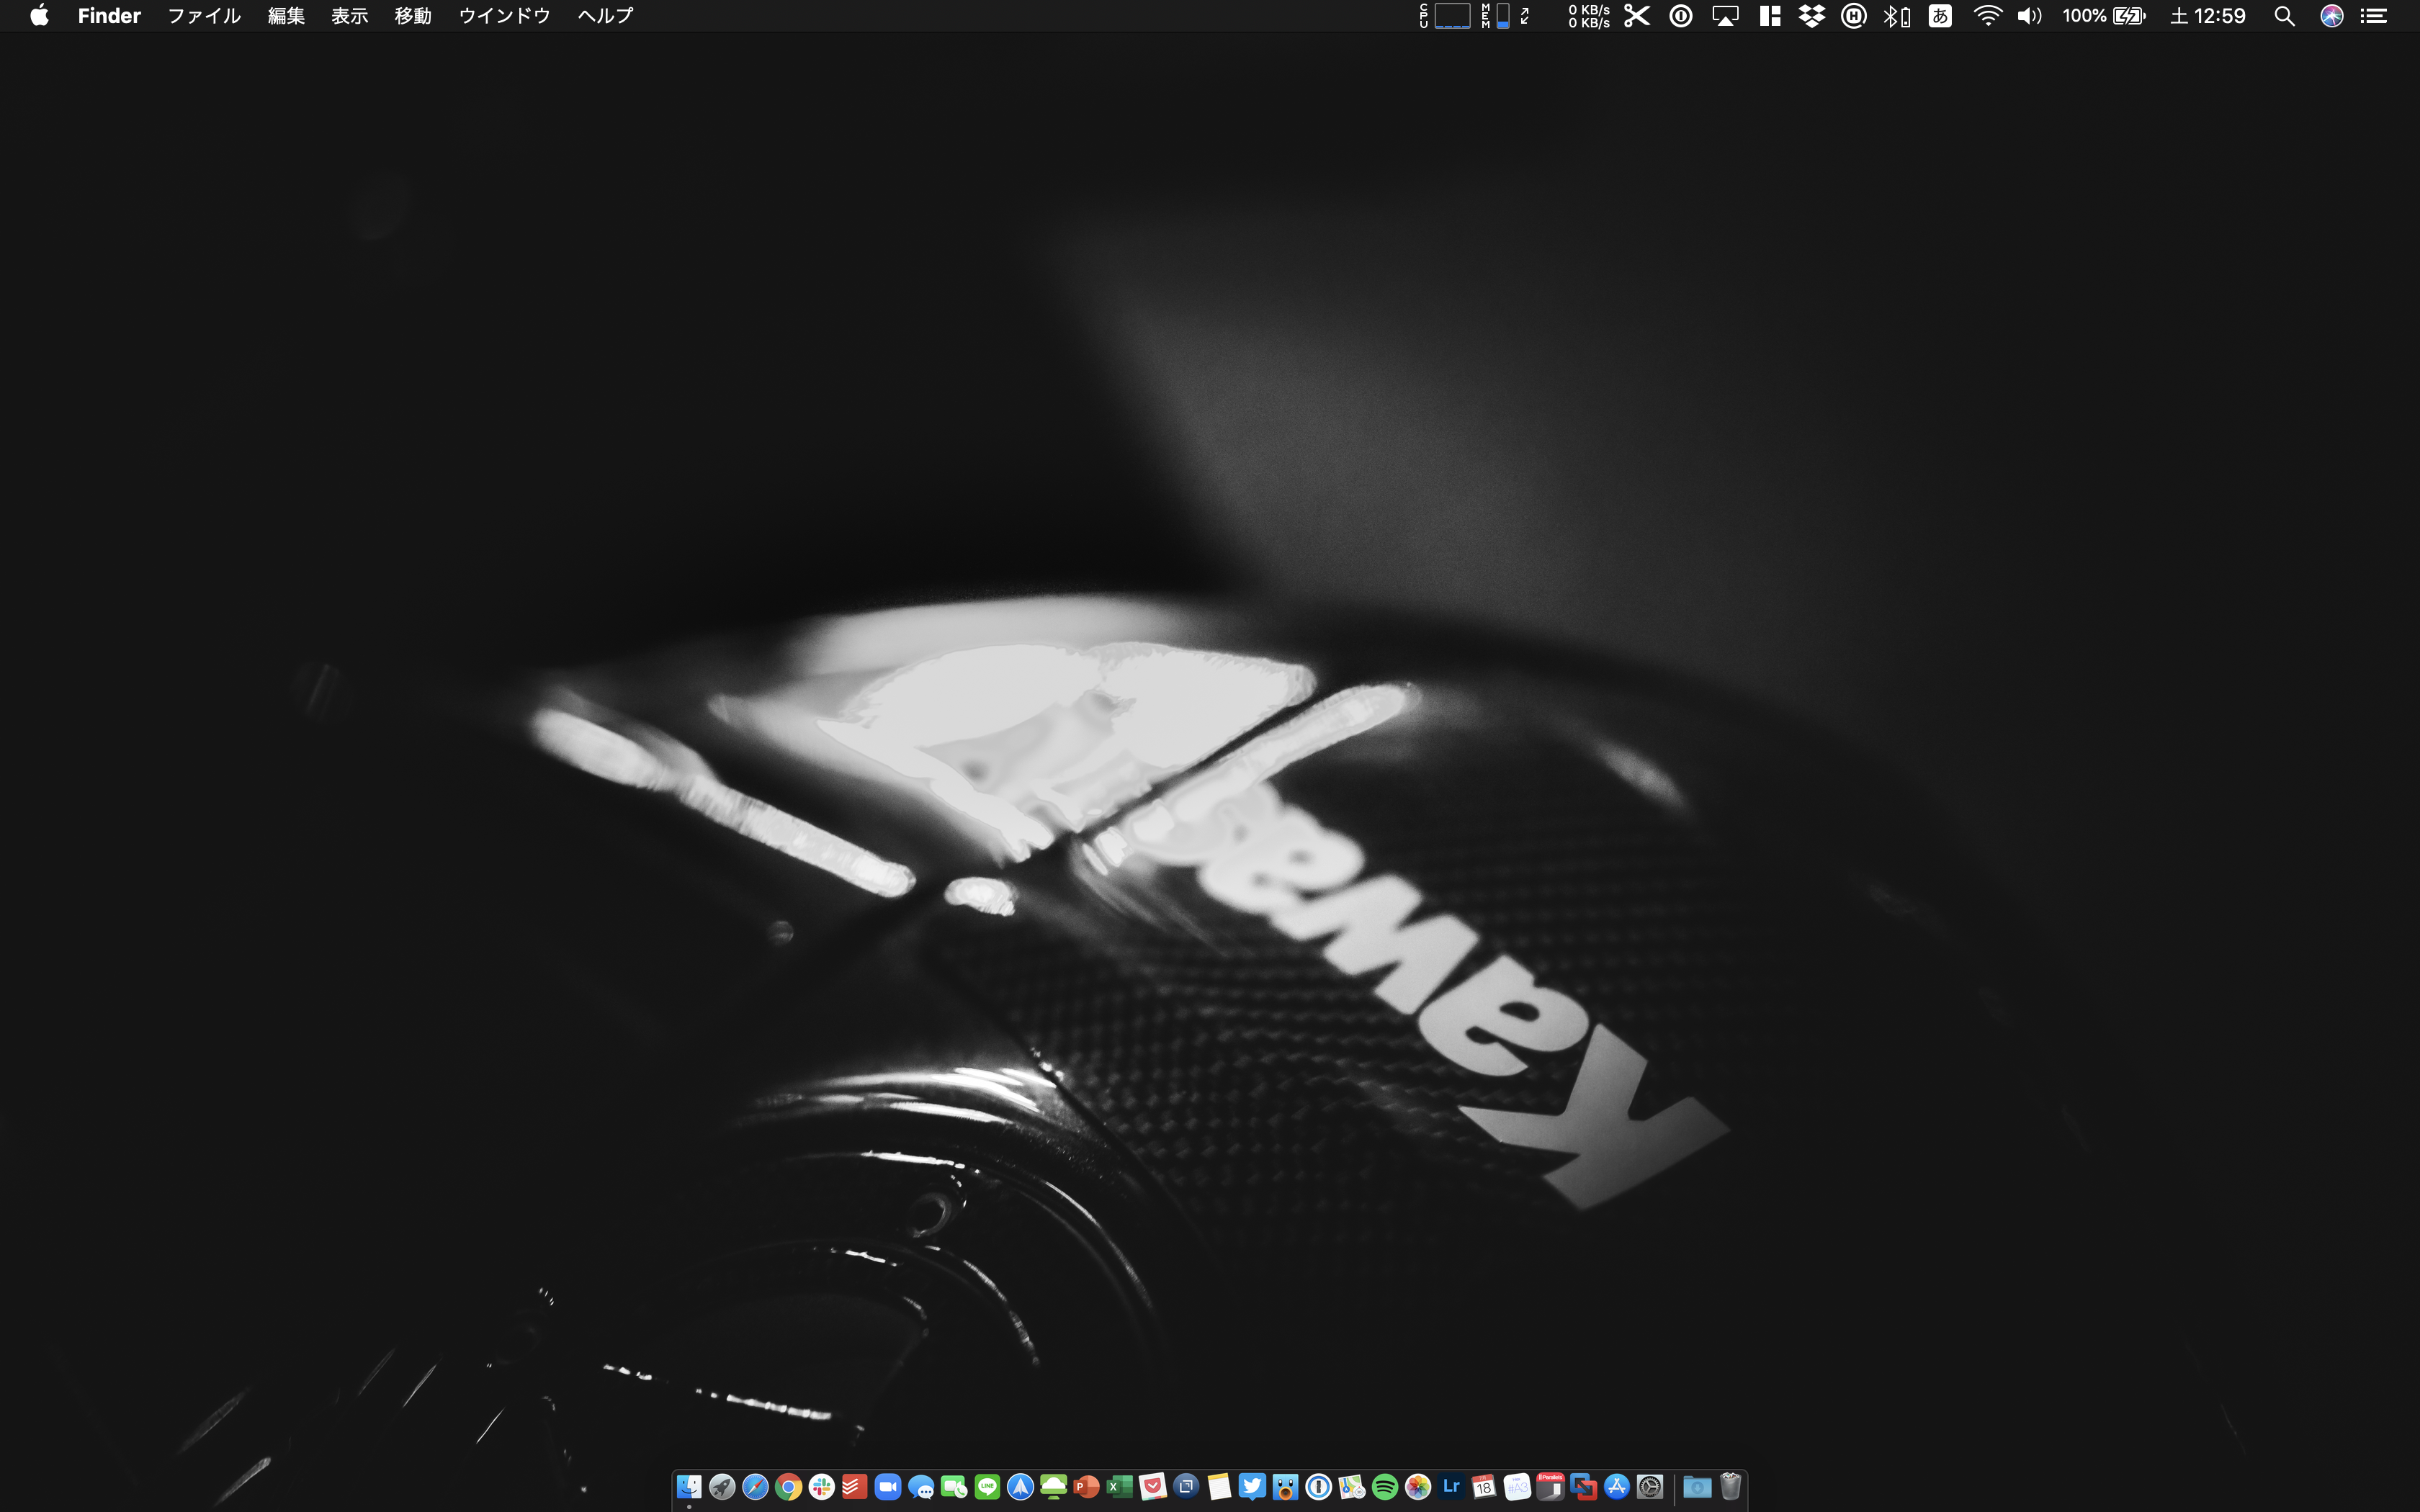Open the 表示 menu
2420x1512 pixels.
350,16
